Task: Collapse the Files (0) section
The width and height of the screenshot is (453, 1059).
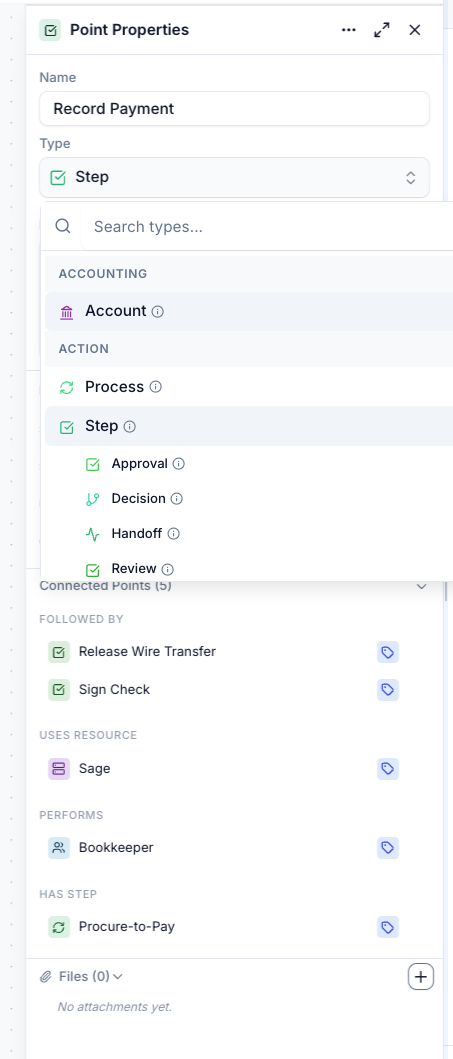Action: 117,977
